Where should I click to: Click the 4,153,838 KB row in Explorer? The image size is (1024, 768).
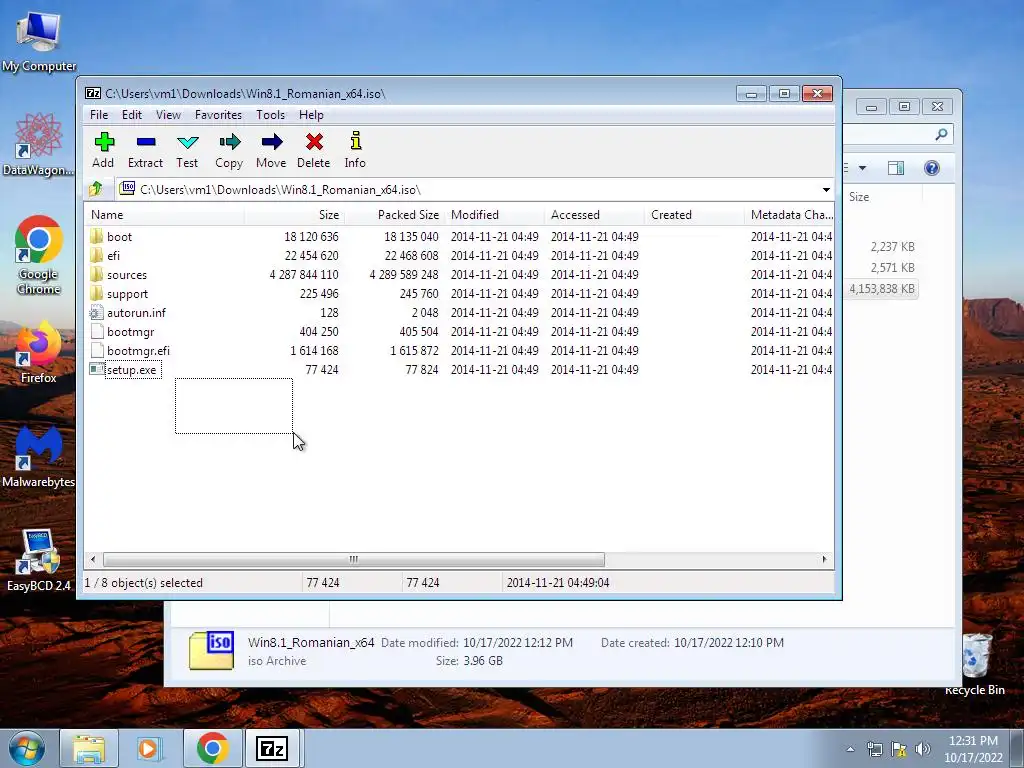882,289
